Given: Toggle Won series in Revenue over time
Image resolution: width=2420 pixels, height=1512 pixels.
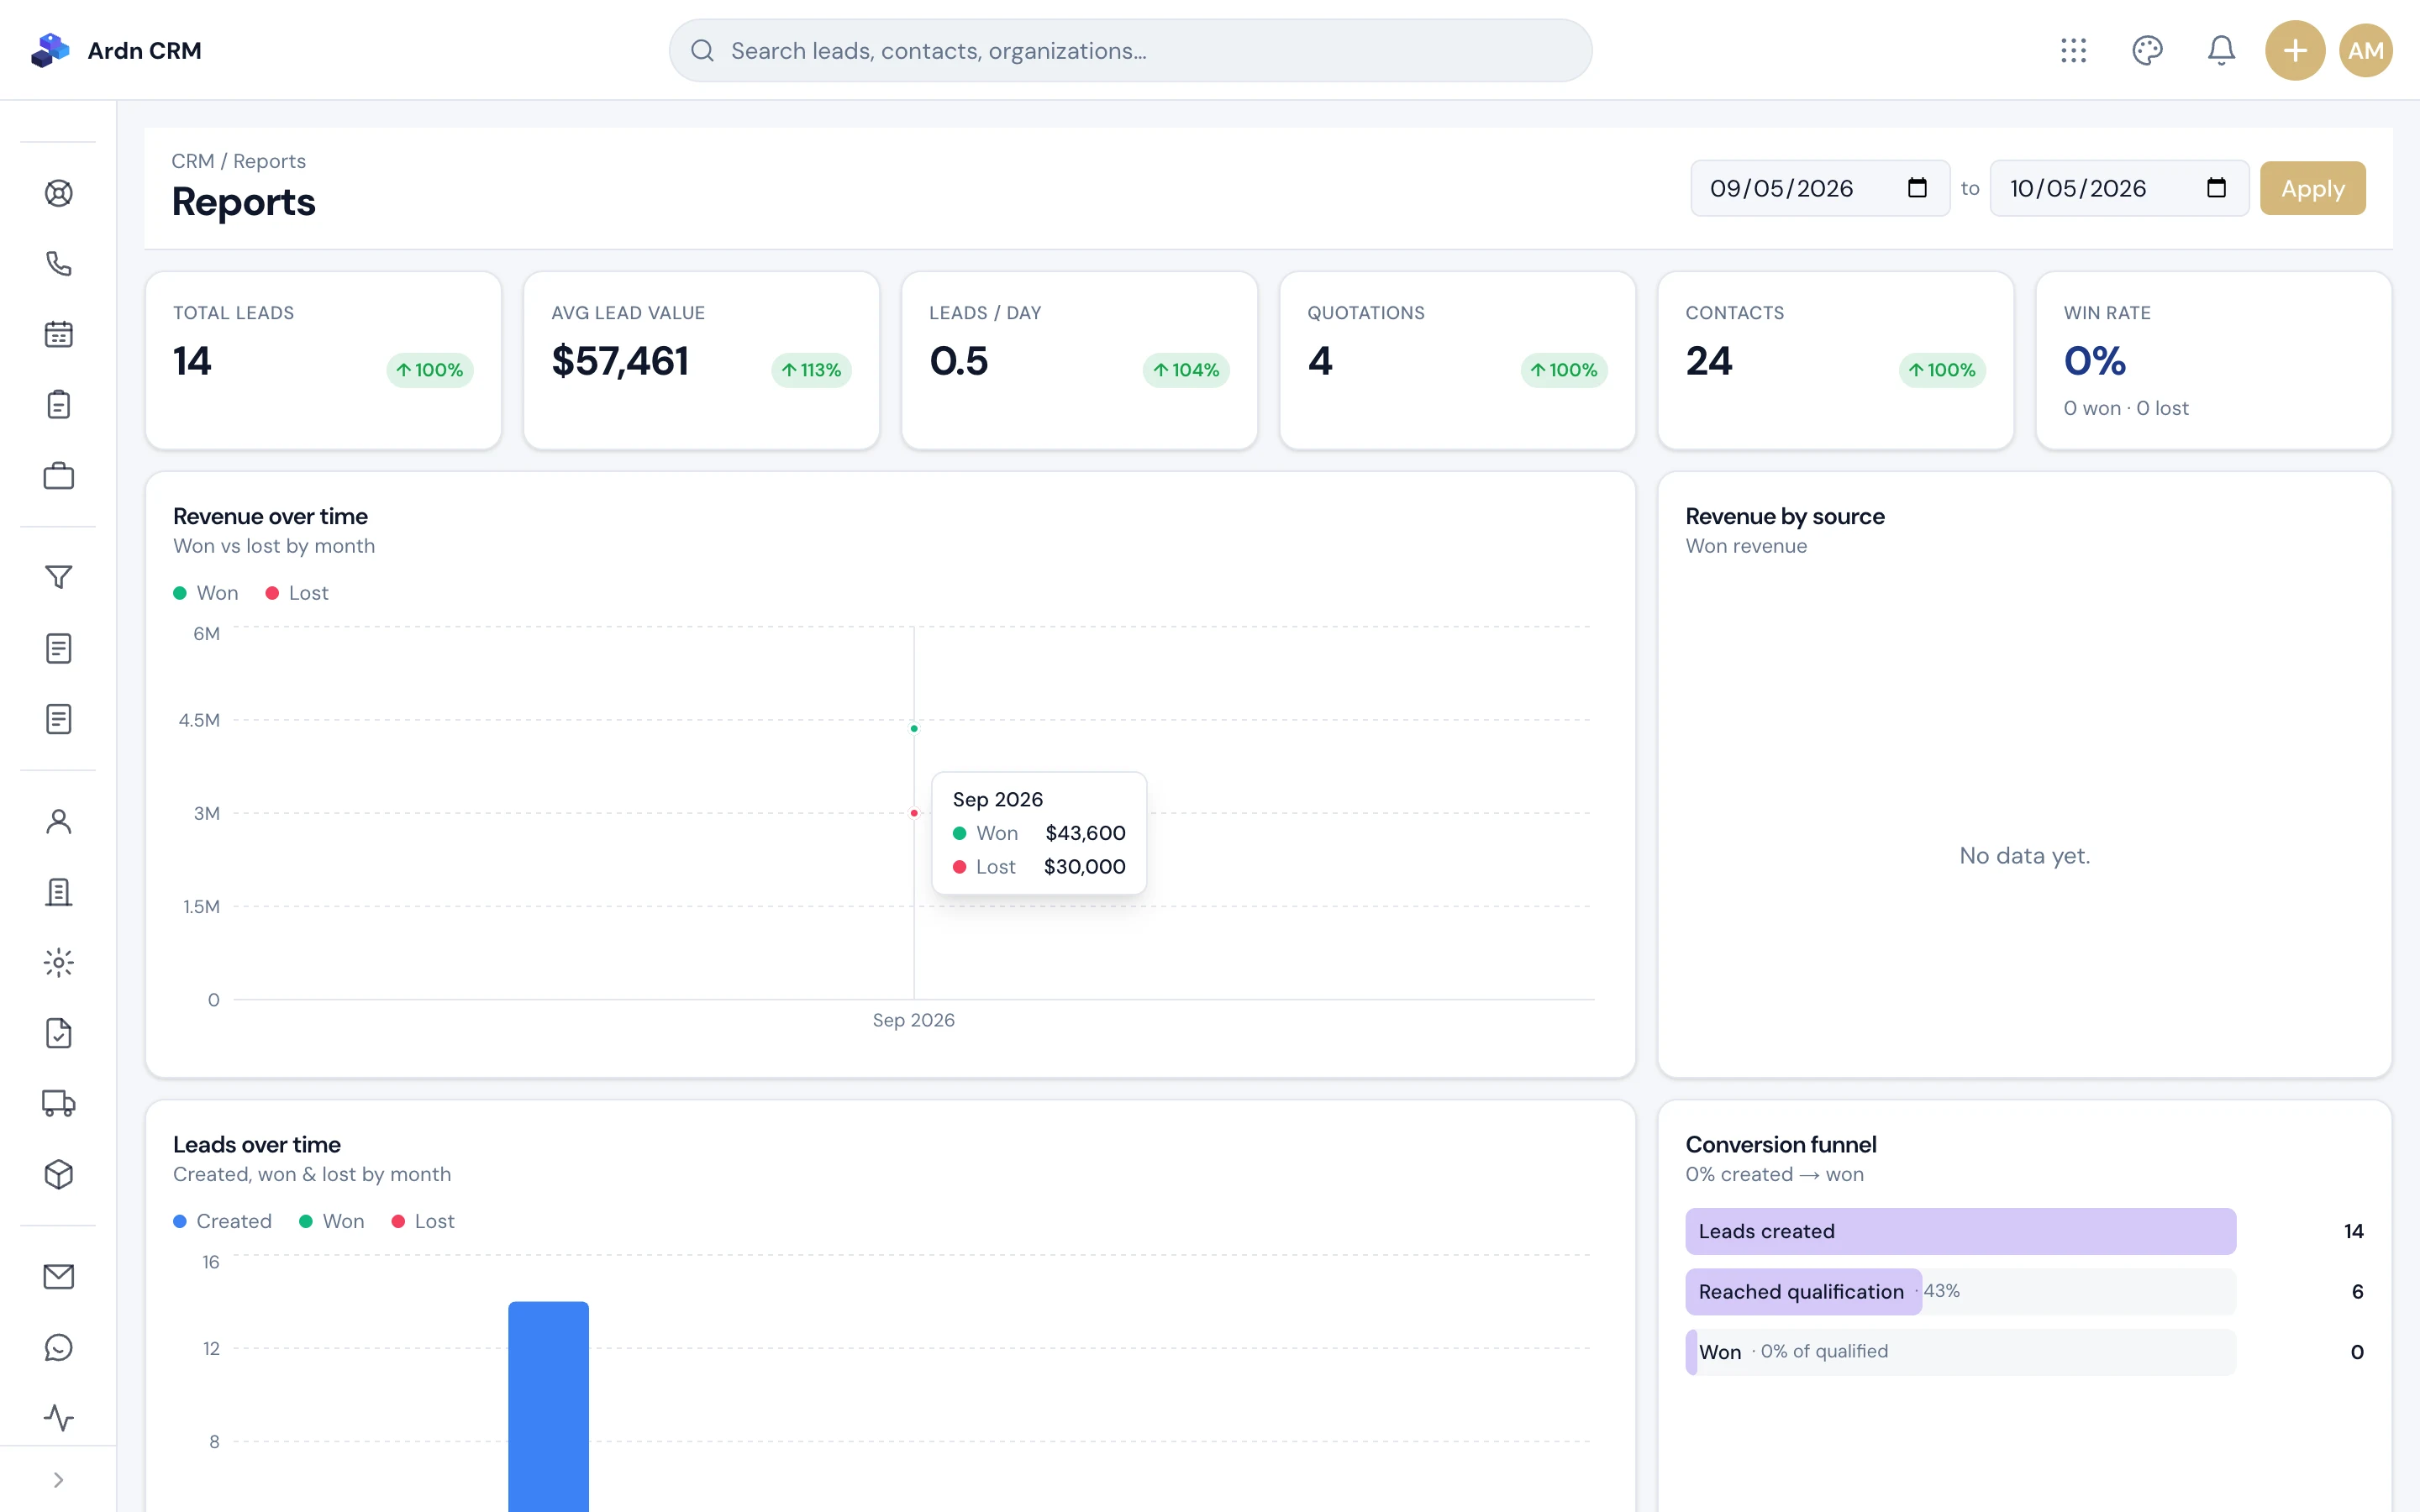Looking at the screenshot, I should 206,593.
